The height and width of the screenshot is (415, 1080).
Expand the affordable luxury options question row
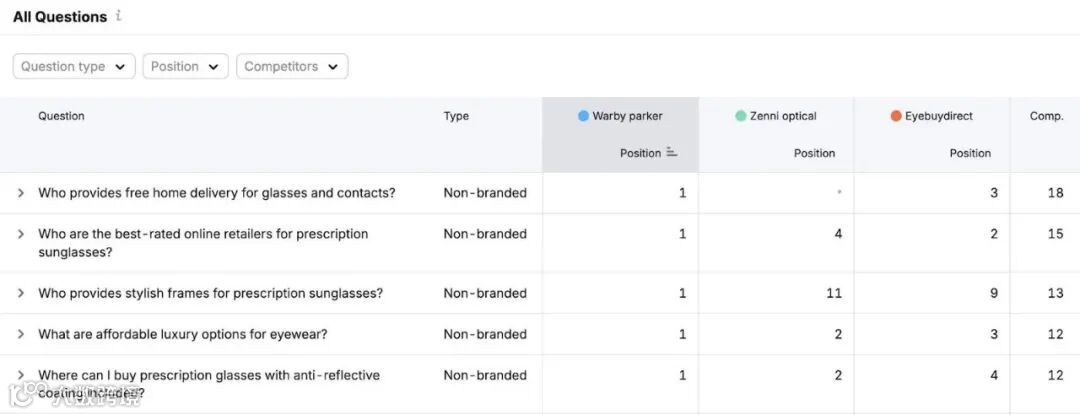21,335
